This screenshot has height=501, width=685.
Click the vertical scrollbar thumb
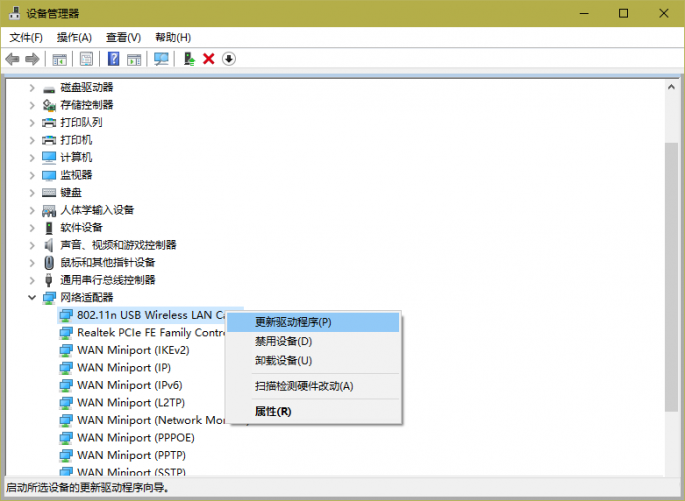(671, 277)
